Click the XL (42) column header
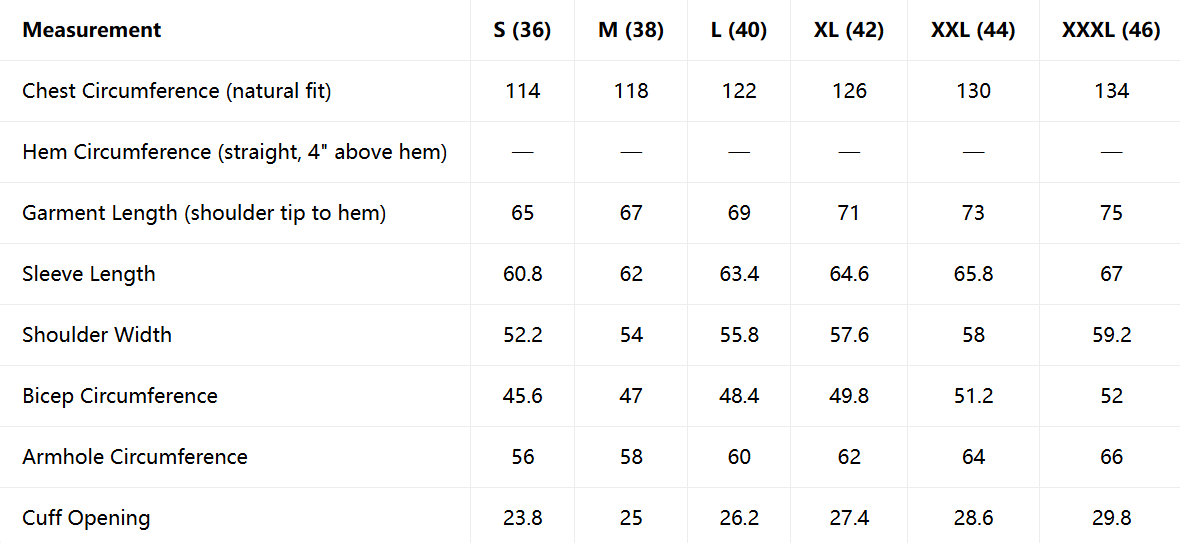Viewport: 1180px width, 543px height. [849, 30]
